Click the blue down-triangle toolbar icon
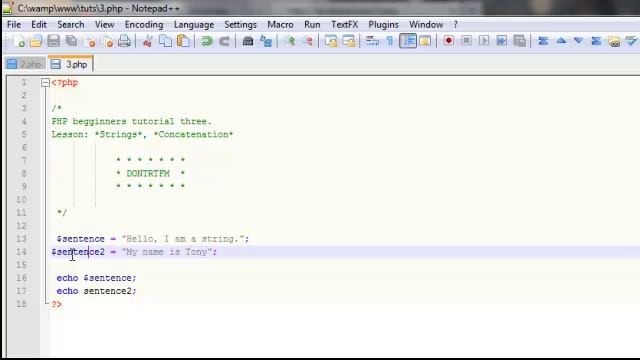Image resolution: width=640 pixels, height=360 pixels. 578,41
